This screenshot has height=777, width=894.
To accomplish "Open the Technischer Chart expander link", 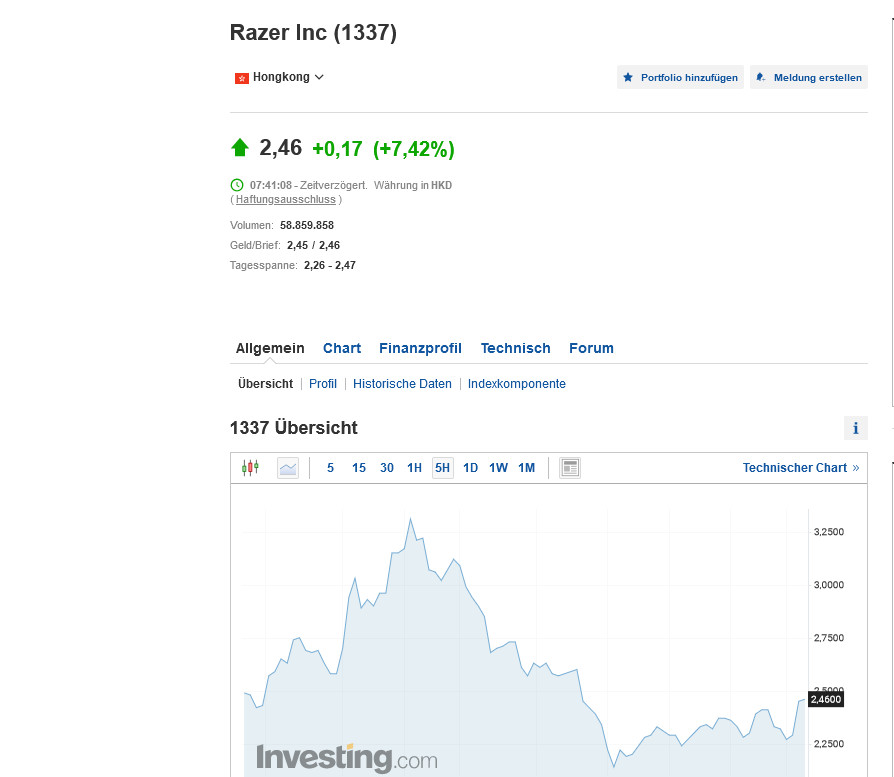I will pos(800,468).
